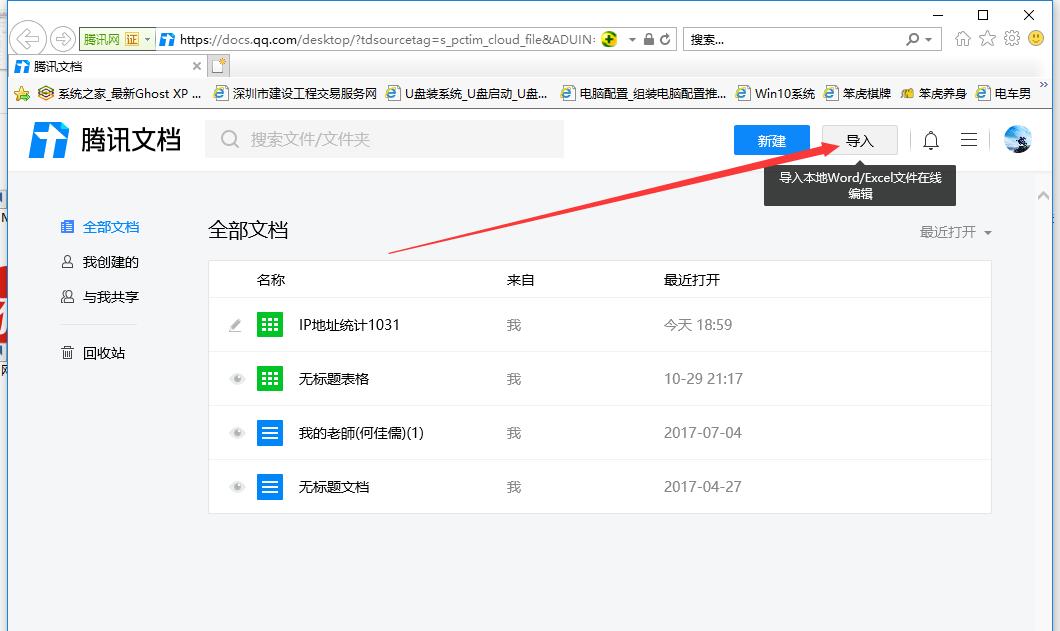This screenshot has height=631, width=1060.
Task: Click the 导入 import button
Action: click(x=859, y=141)
